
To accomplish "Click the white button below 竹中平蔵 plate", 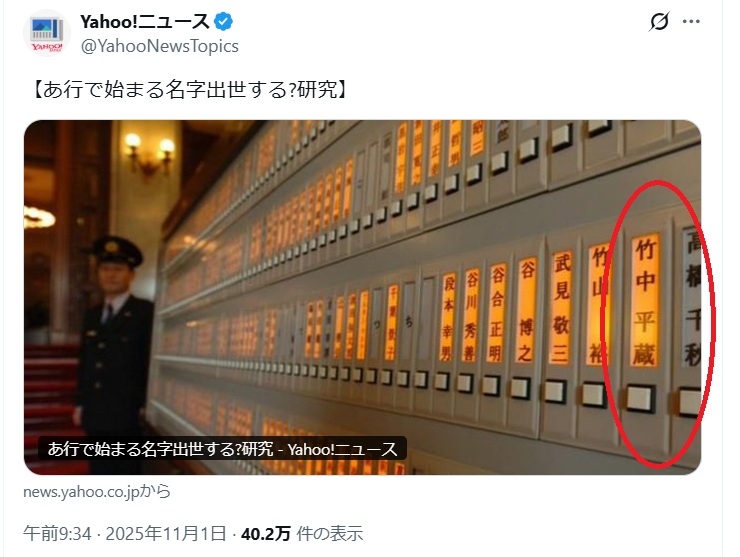I will [x=640, y=399].
